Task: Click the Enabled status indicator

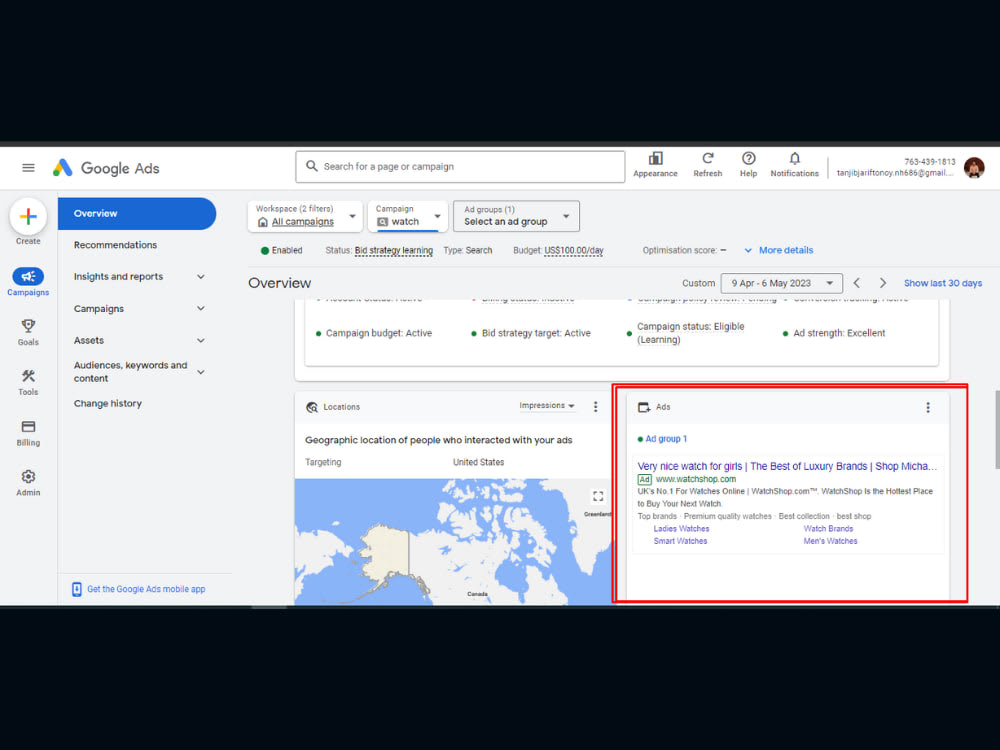Action: click(281, 250)
